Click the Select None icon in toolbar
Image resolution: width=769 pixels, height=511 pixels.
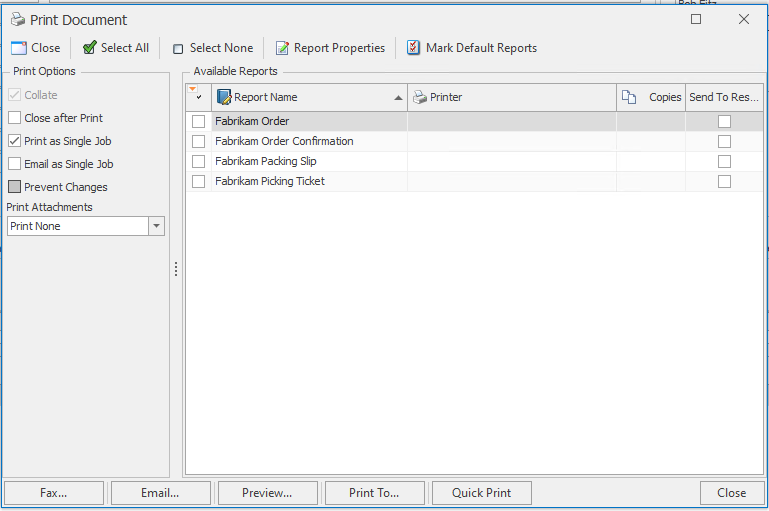pos(178,48)
